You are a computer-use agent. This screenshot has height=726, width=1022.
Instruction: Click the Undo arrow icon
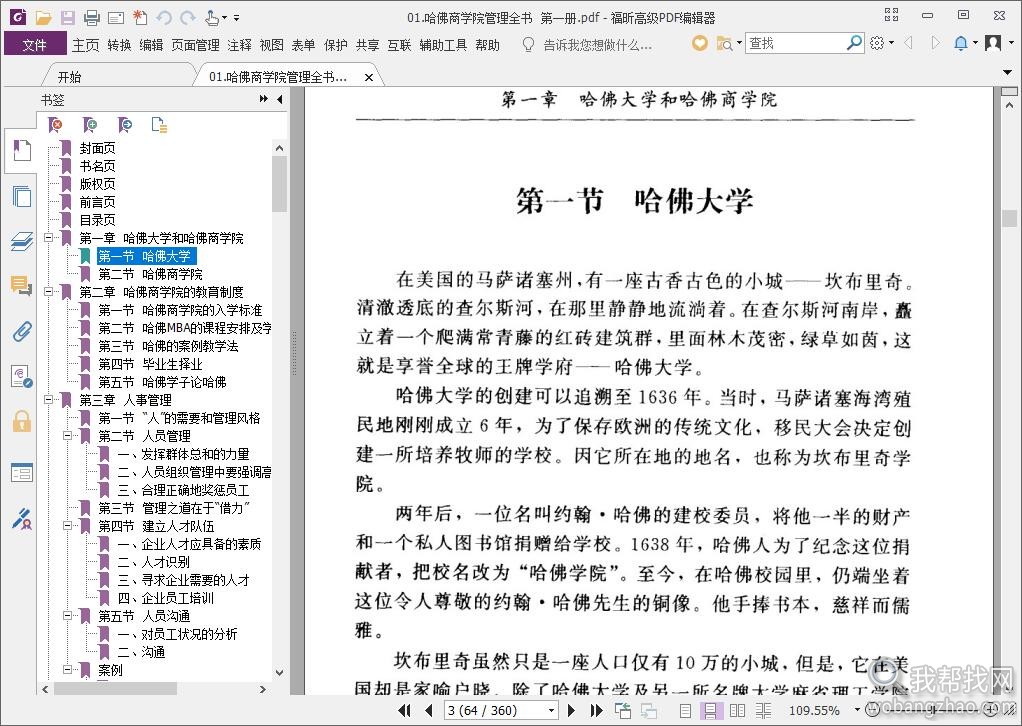point(164,18)
